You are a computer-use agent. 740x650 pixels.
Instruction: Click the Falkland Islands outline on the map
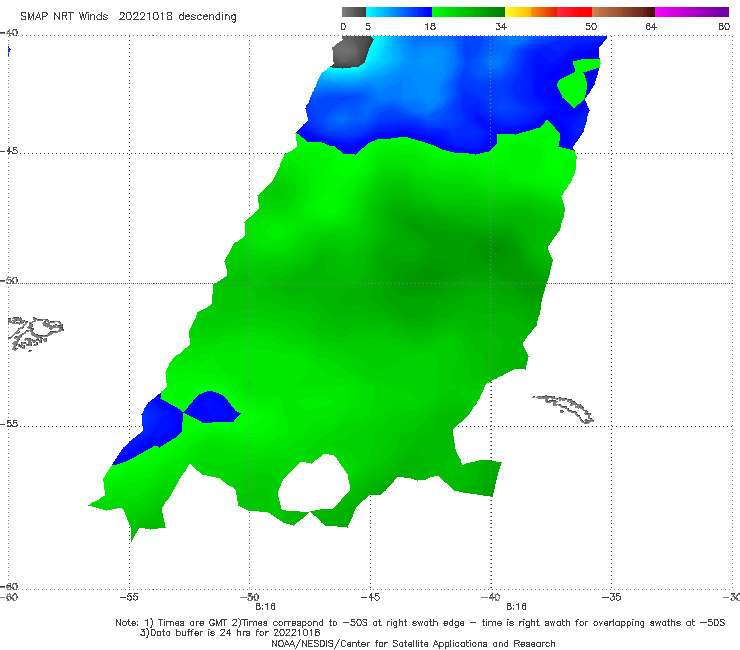35,333
